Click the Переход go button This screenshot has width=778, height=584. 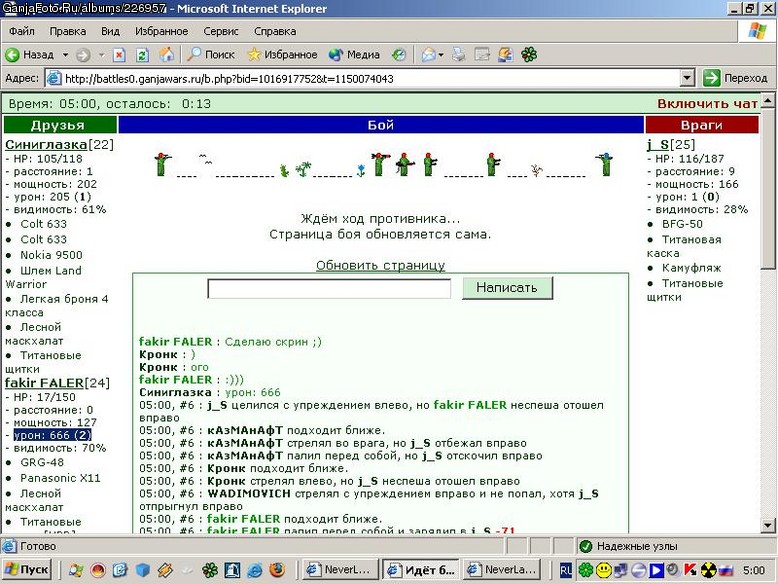coord(736,78)
